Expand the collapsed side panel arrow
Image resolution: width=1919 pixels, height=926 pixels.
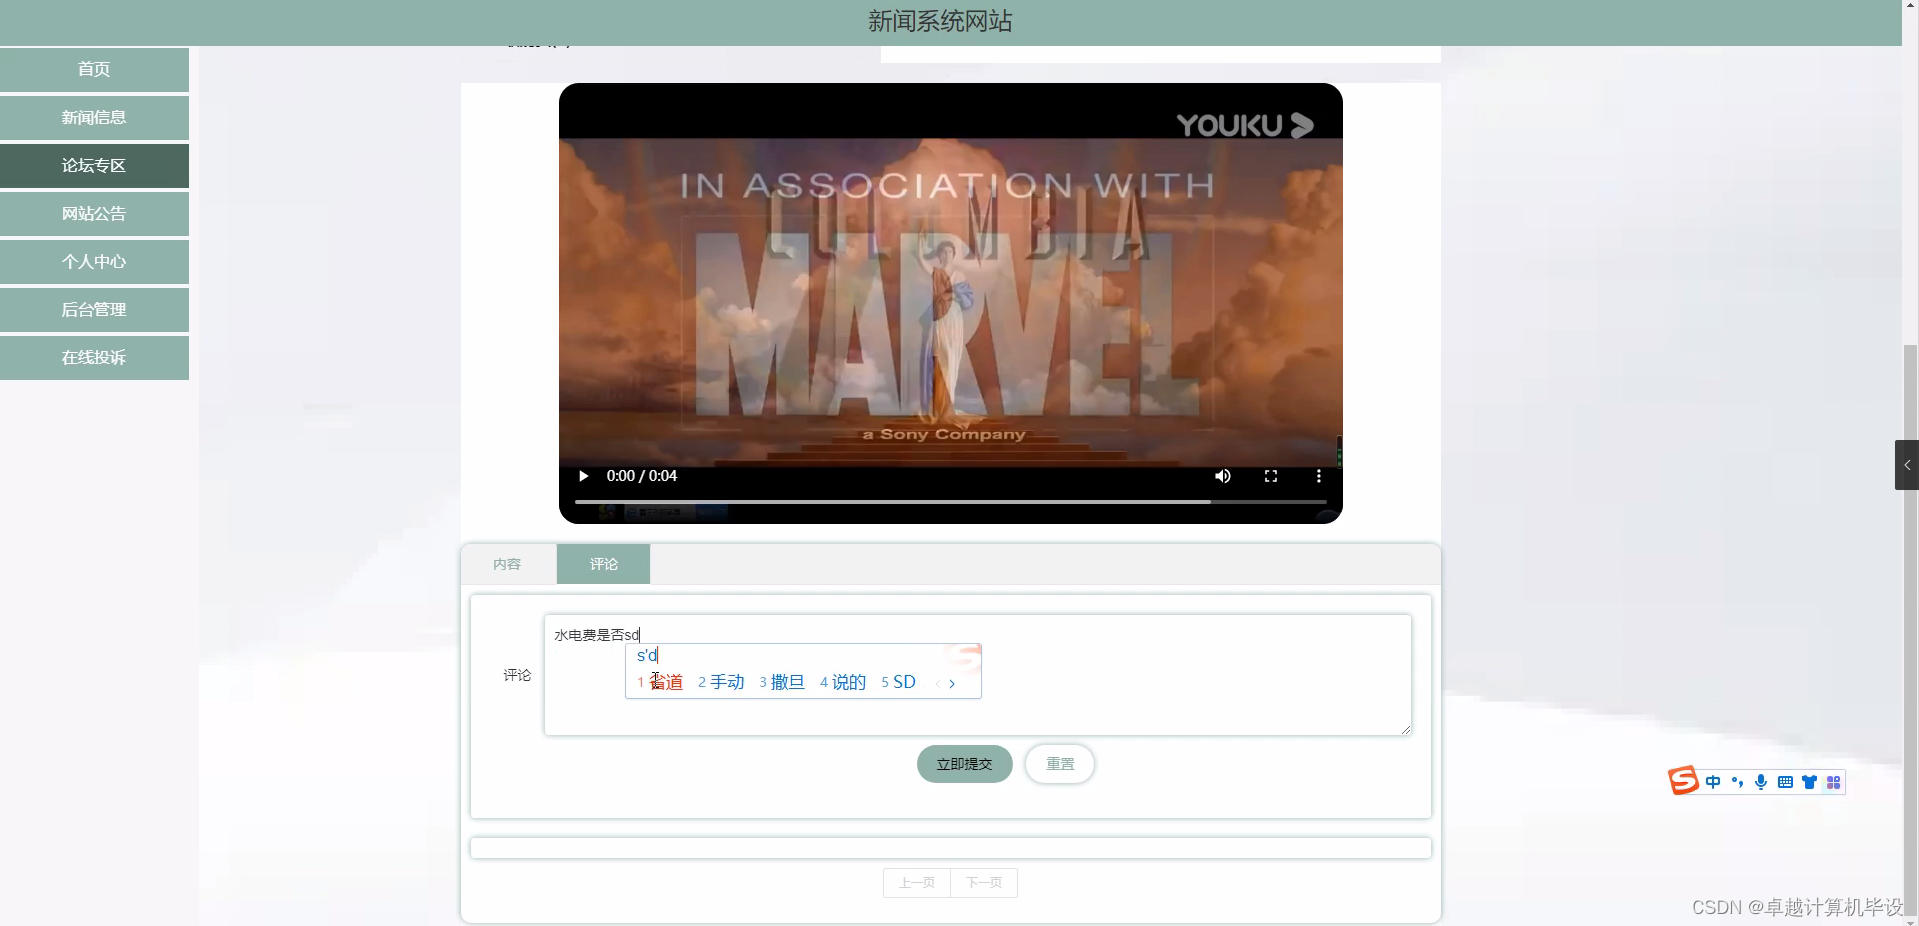pyautogui.click(x=1907, y=465)
